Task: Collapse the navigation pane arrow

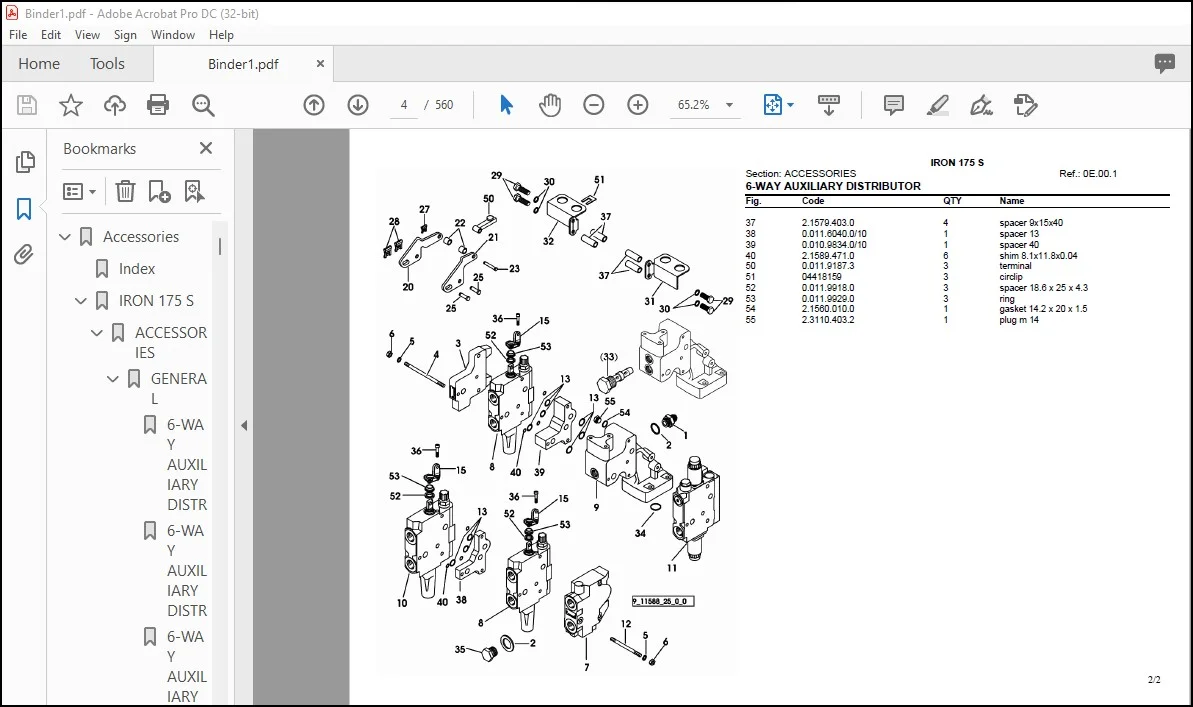Action: point(244,425)
